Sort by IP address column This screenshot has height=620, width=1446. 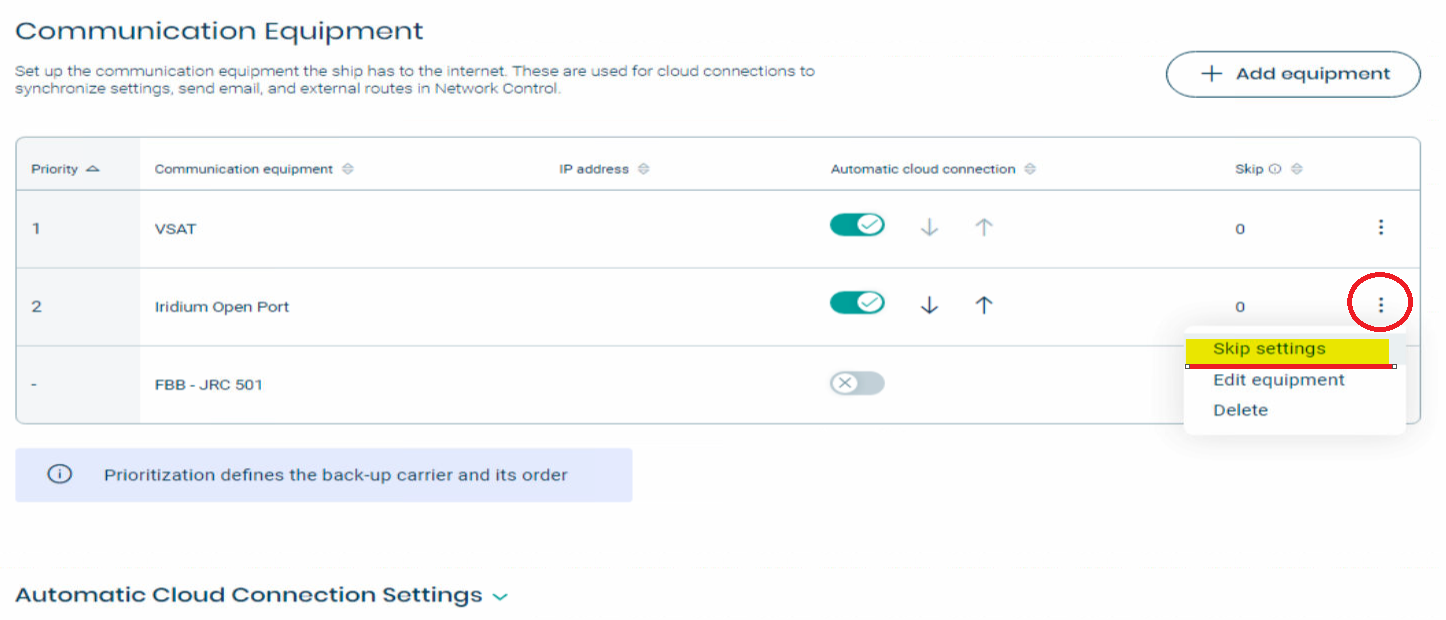[x=643, y=169]
